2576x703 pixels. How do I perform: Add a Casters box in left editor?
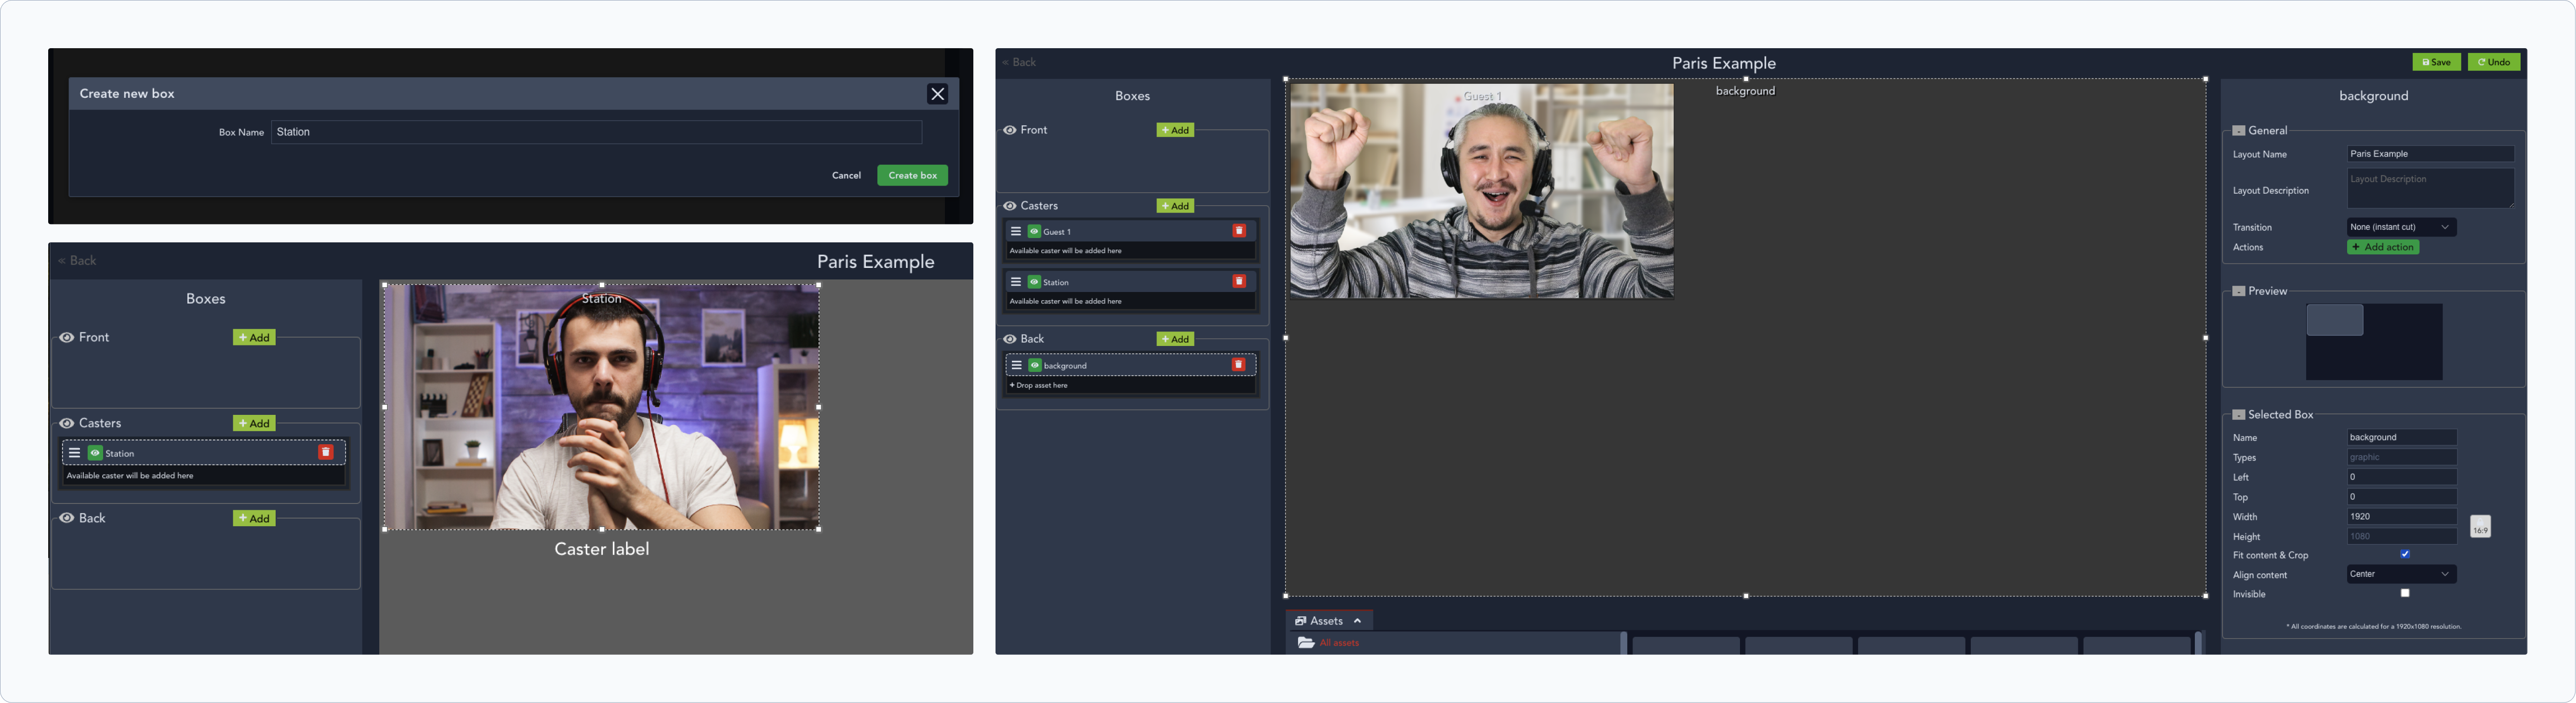pyautogui.click(x=254, y=424)
